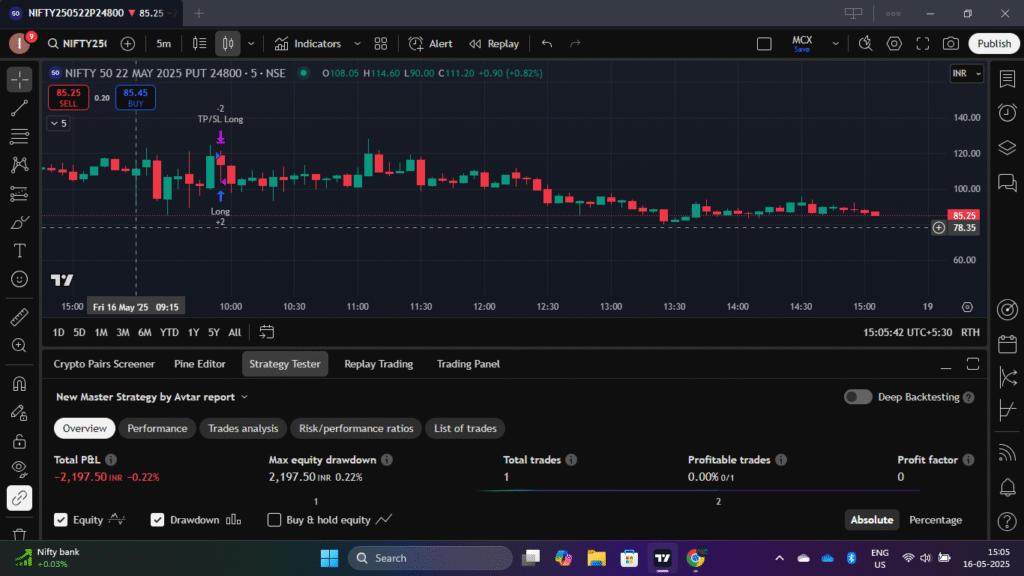Set chart range to YTD

(169, 332)
